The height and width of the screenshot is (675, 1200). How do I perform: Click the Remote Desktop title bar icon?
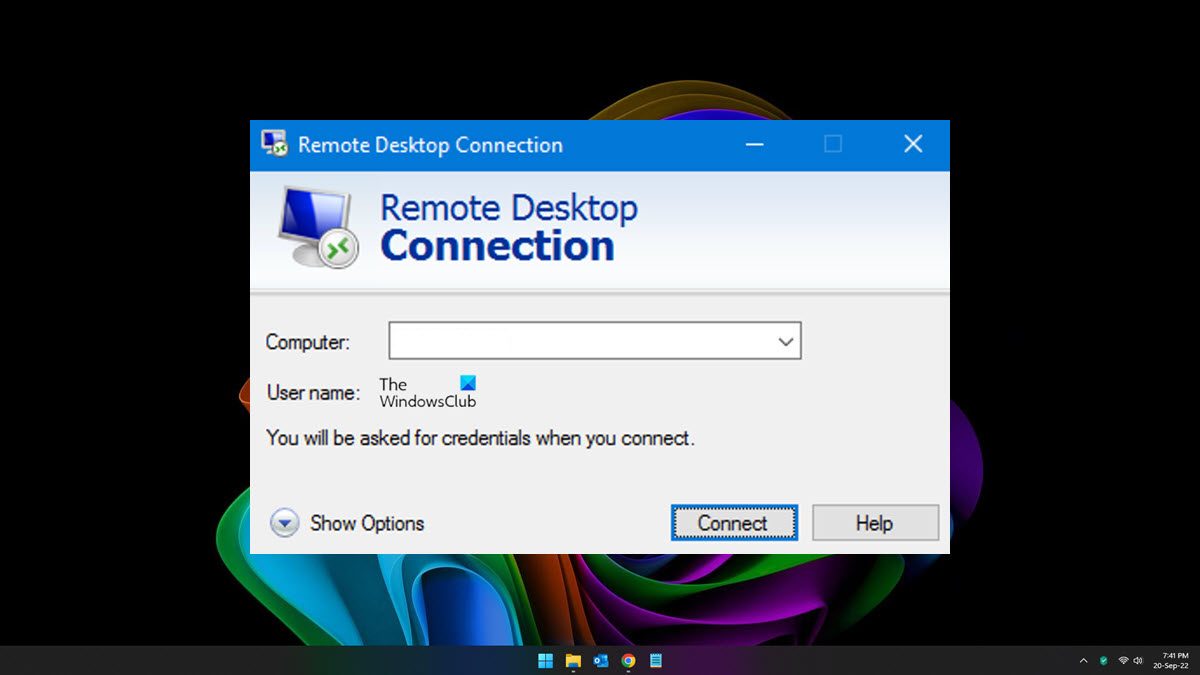tap(274, 144)
